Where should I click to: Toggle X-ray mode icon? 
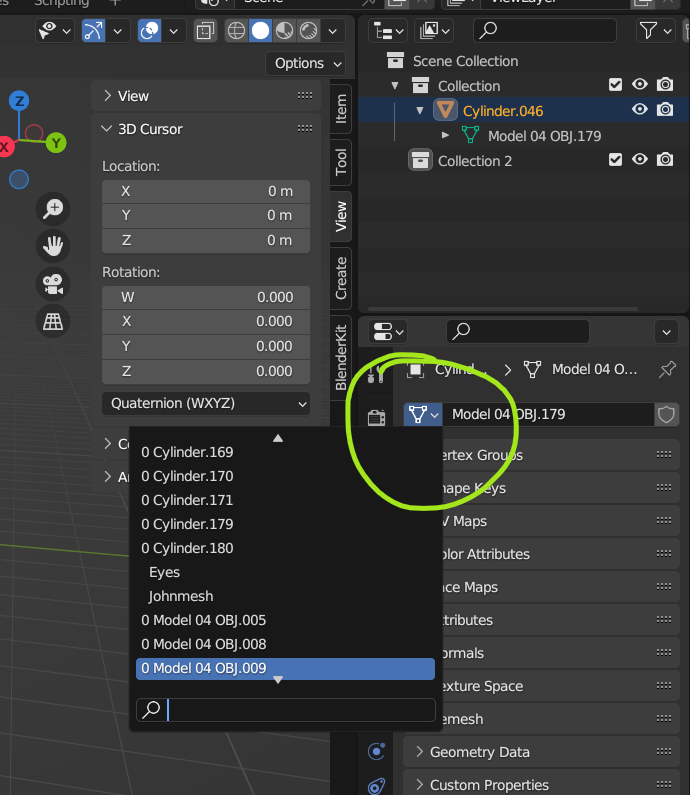(x=205, y=31)
